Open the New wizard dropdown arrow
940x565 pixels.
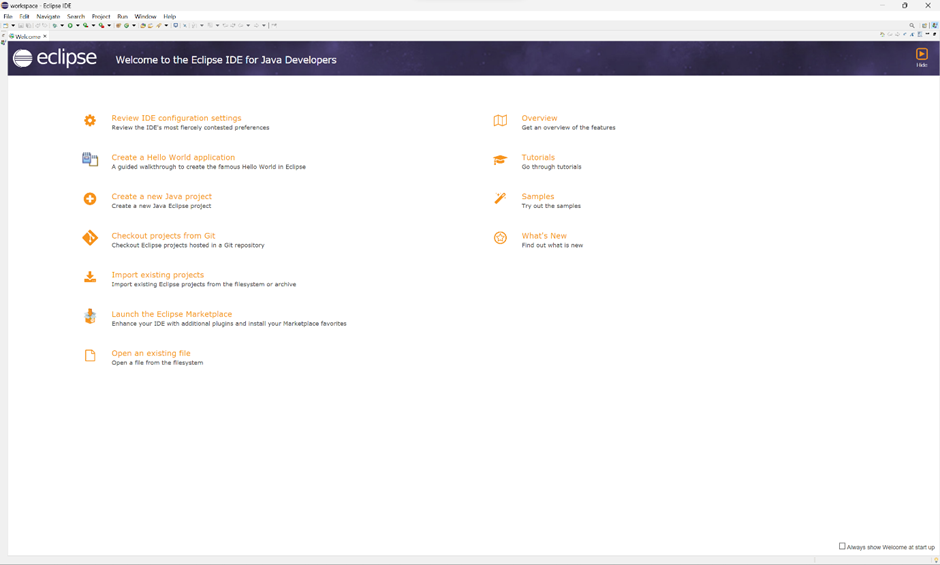(x=13, y=25)
